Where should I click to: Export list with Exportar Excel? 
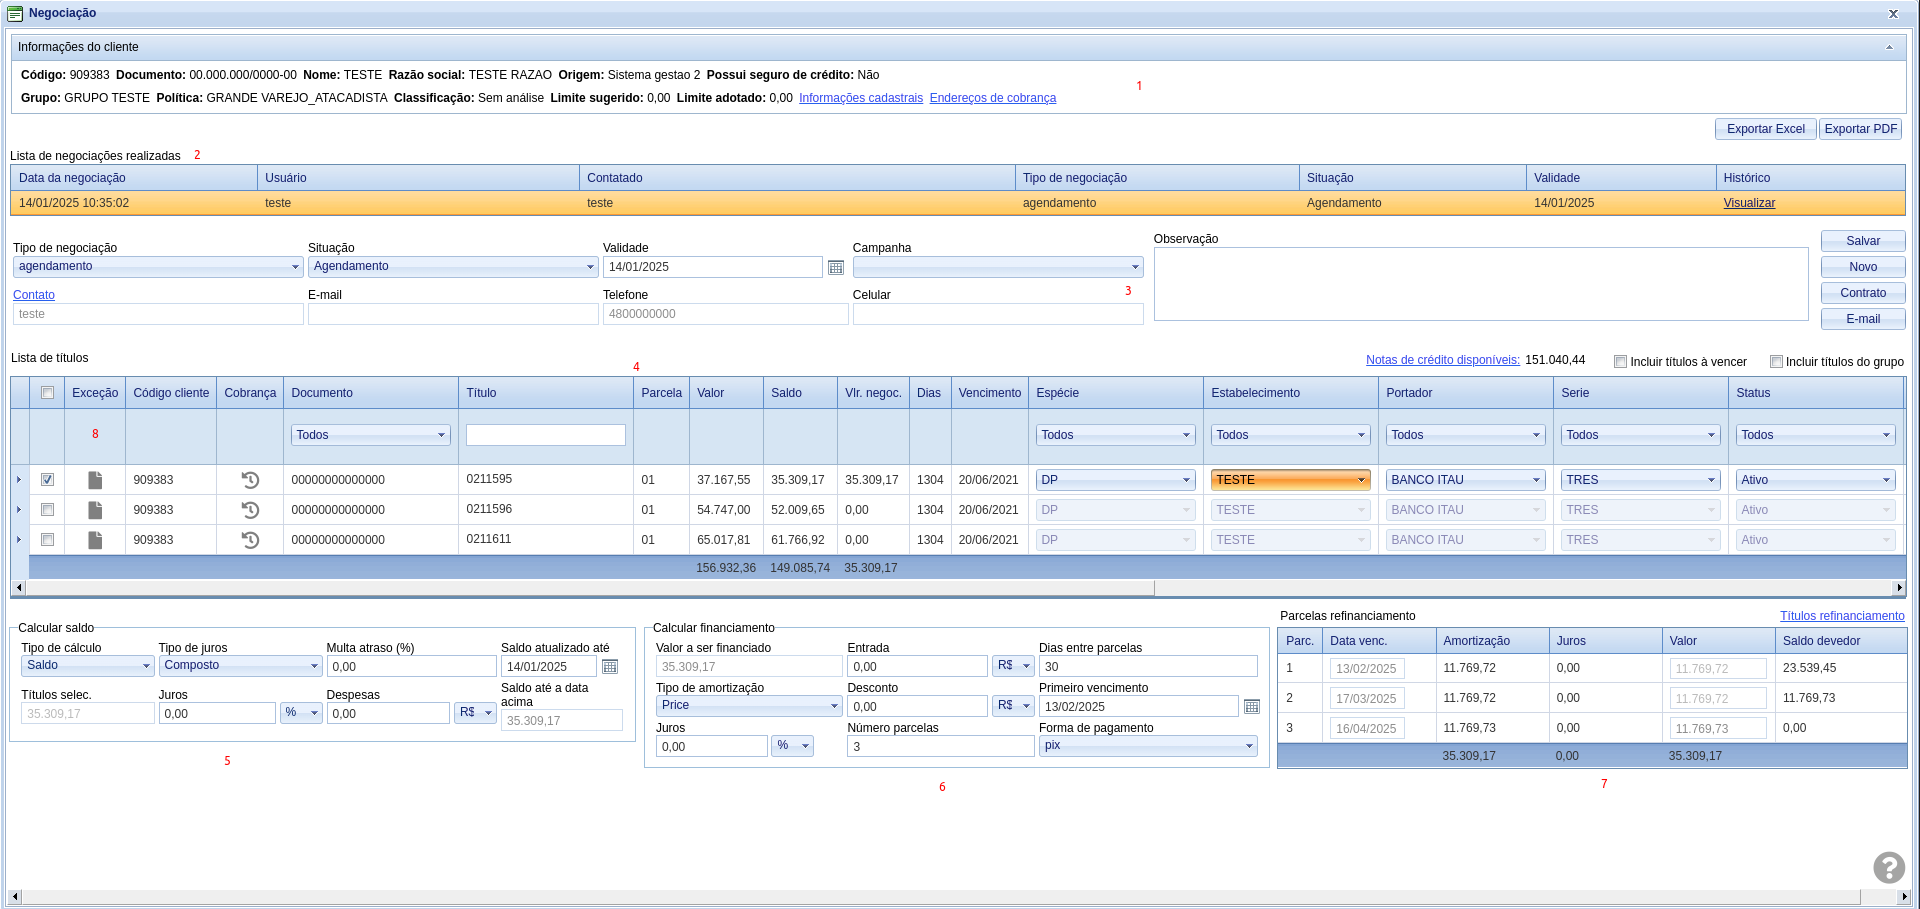[x=1765, y=129]
